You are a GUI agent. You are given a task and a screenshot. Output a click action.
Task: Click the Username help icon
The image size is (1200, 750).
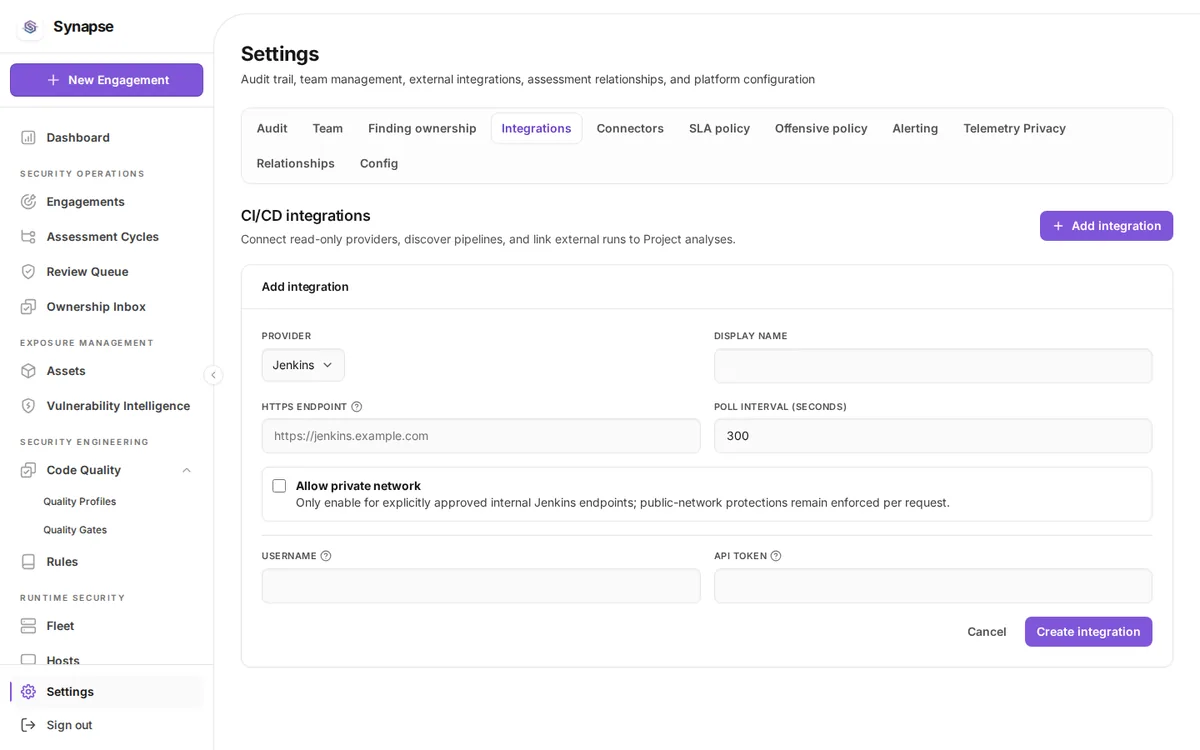click(x=325, y=555)
